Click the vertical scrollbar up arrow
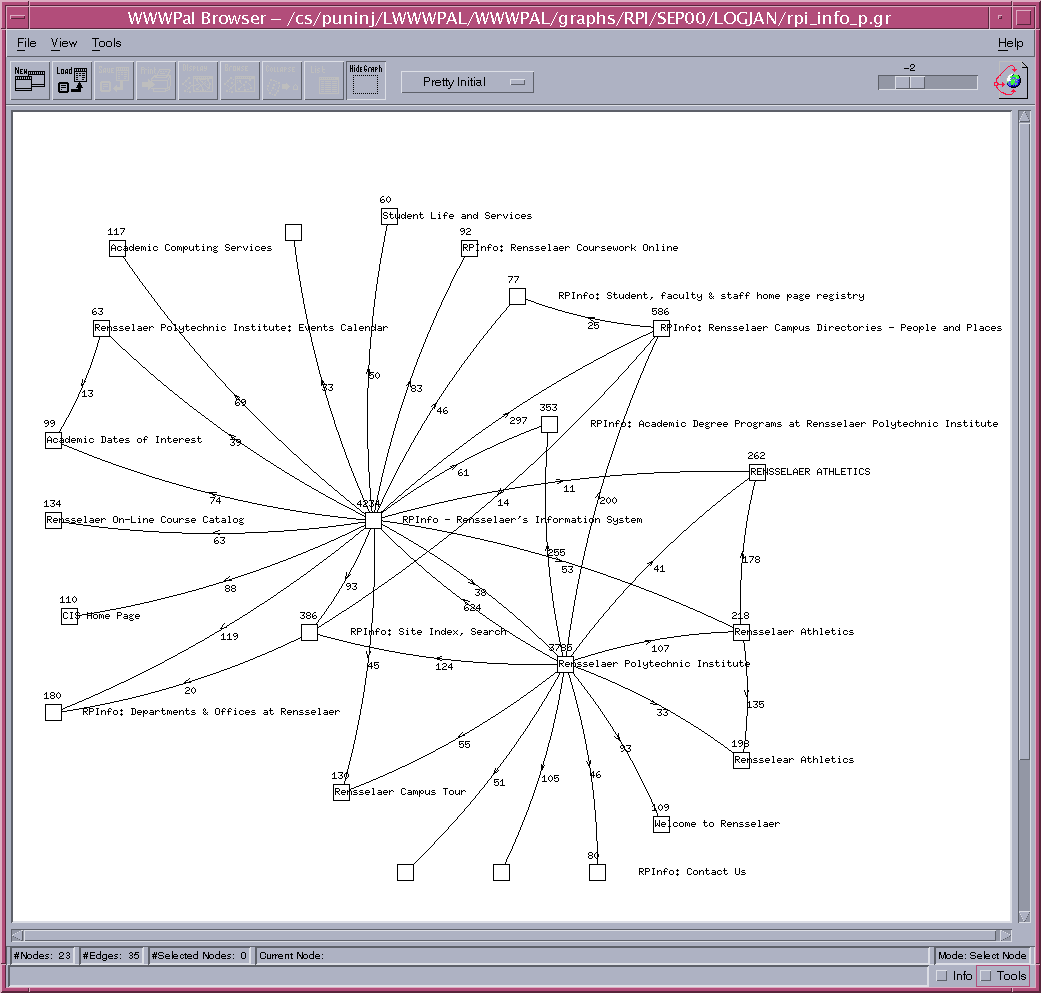The height and width of the screenshot is (993, 1041). 1024,117
